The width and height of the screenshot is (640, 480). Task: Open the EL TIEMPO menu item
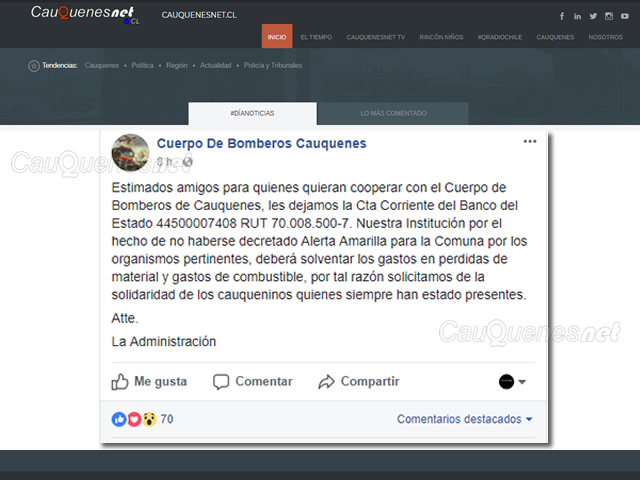point(316,37)
